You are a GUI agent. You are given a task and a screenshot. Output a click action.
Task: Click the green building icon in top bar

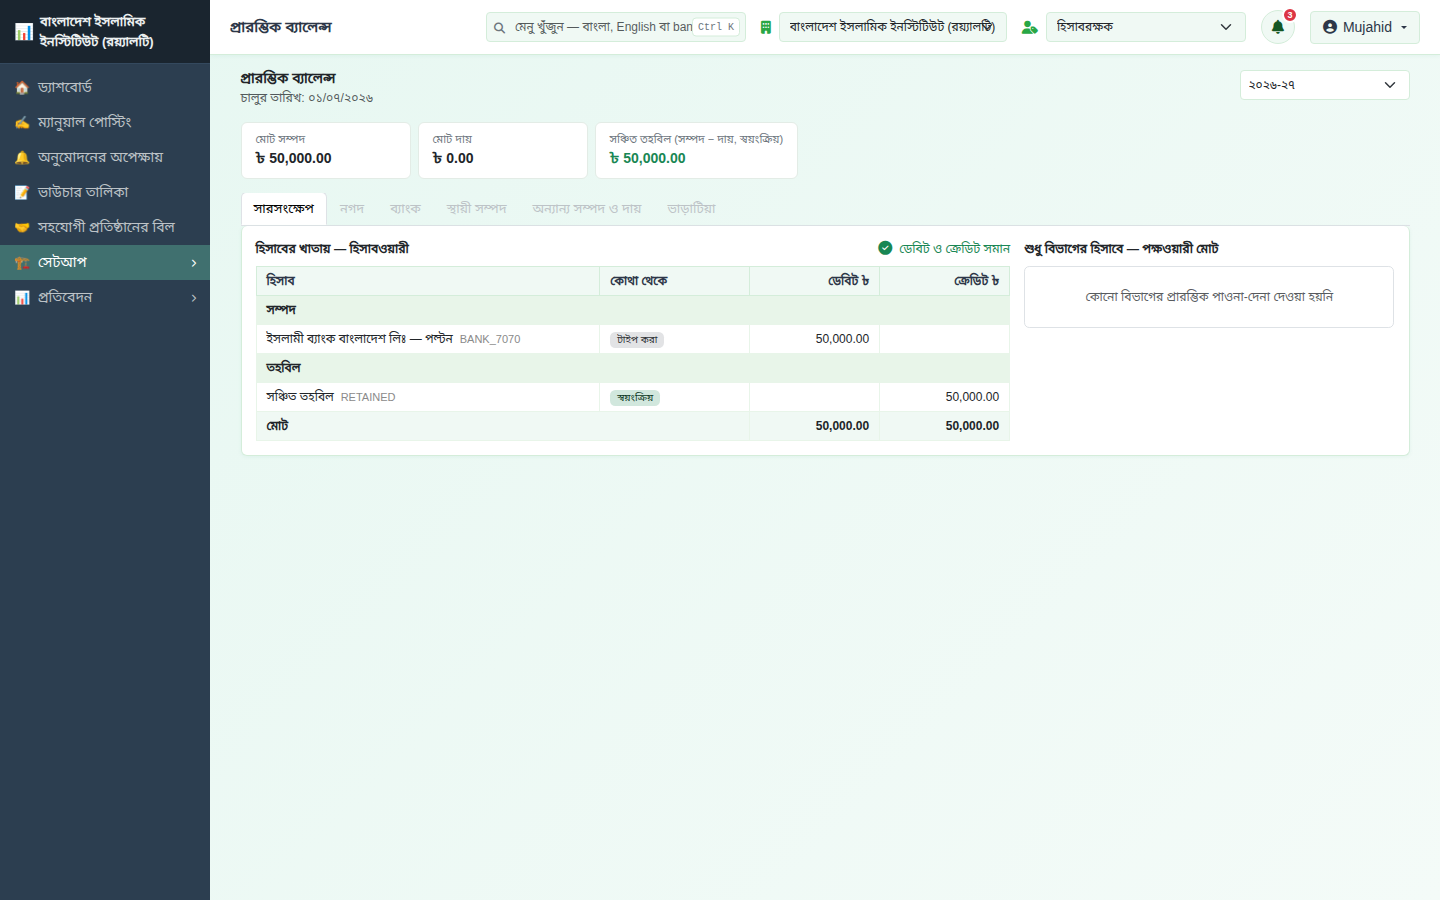pyautogui.click(x=766, y=28)
